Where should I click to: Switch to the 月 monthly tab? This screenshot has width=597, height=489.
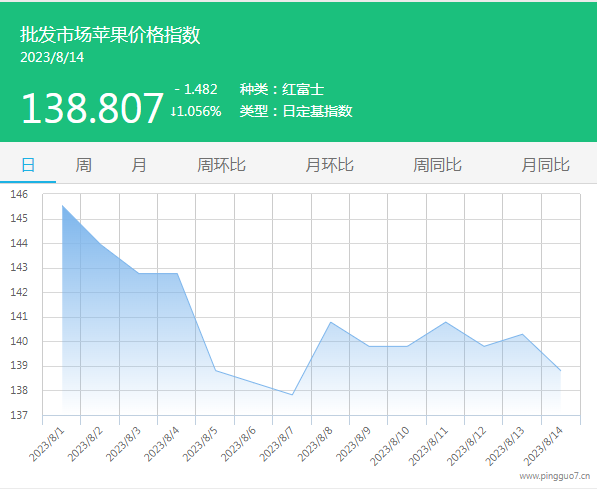tap(139, 165)
